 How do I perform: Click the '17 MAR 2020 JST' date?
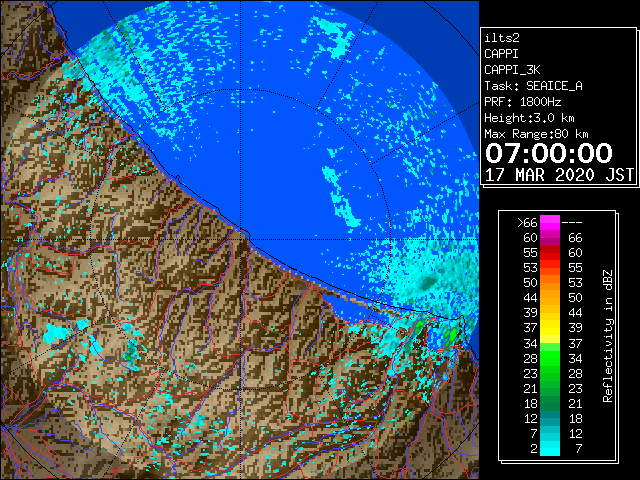[559, 175]
